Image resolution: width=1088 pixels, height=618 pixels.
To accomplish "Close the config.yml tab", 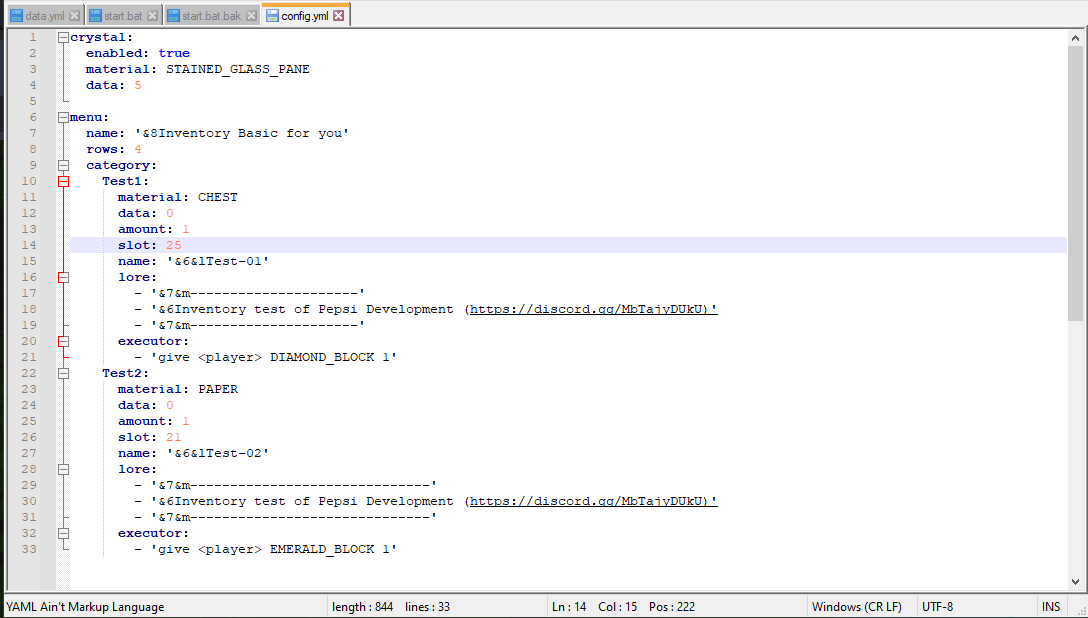I will (x=339, y=15).
